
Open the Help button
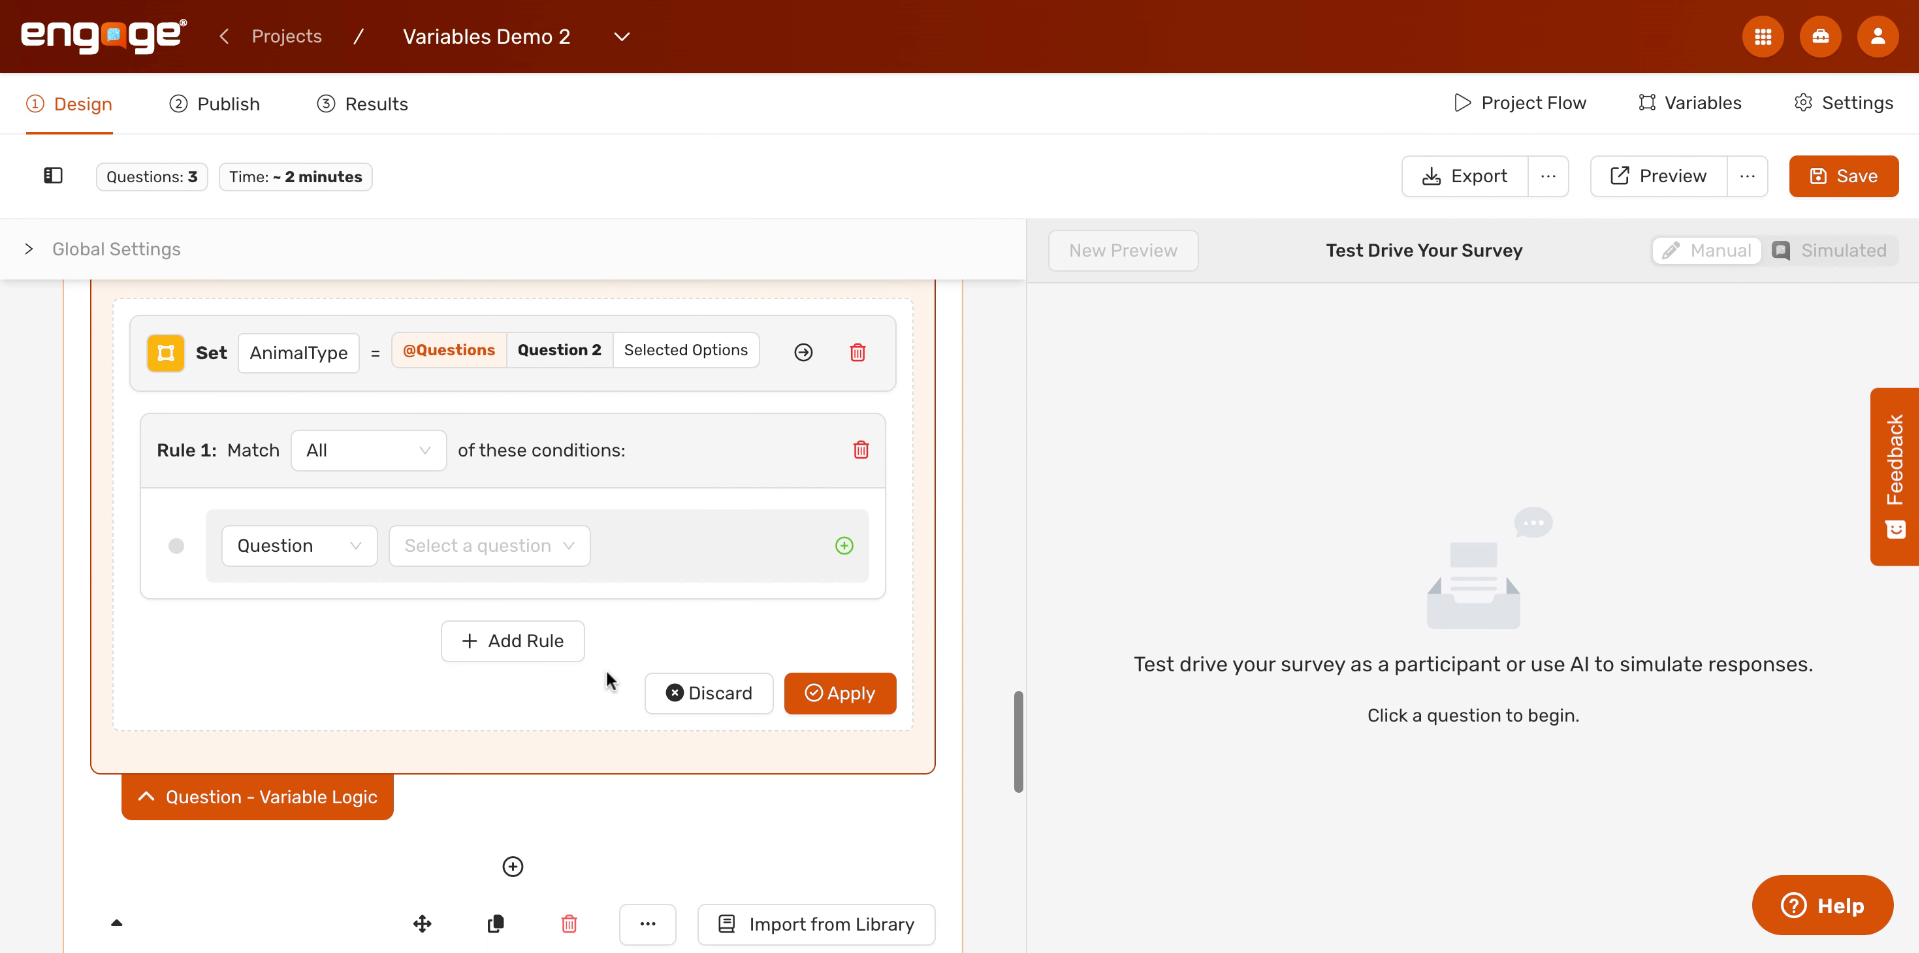1822,906
